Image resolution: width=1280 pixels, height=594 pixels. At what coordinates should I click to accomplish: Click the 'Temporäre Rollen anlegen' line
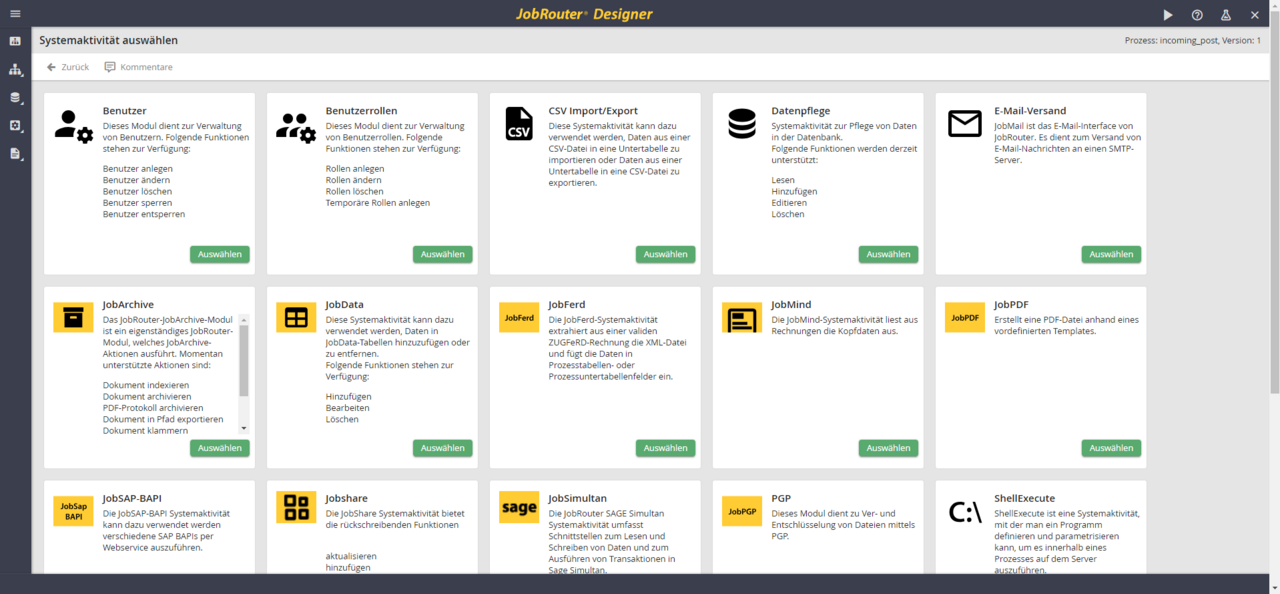coord(378,203)
